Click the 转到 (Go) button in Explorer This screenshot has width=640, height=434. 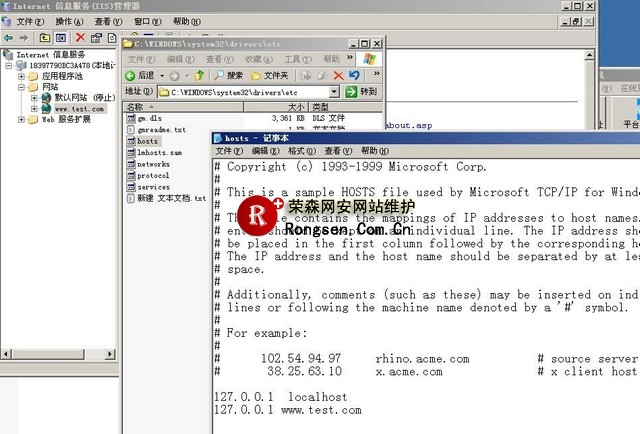point(362,91)
